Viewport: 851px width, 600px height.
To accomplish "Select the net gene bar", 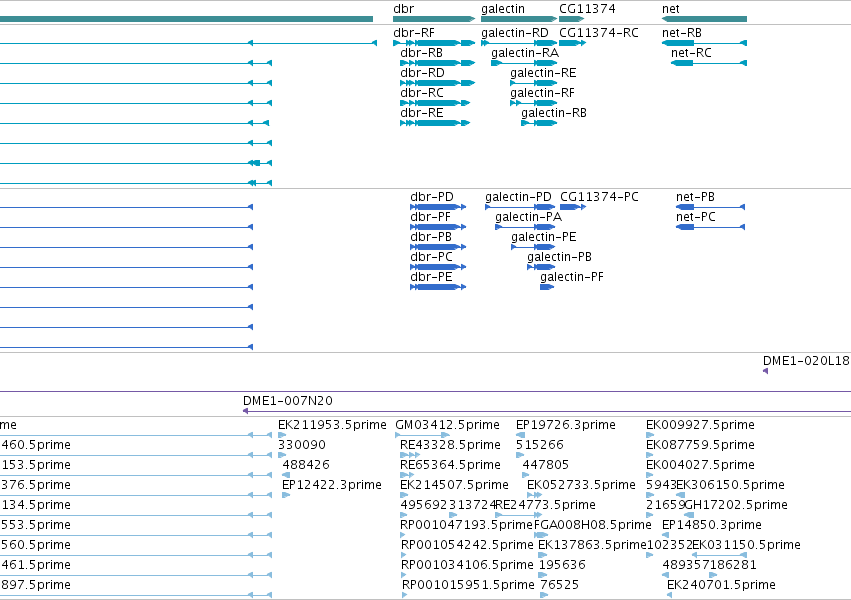I will (x=704, y=19).
